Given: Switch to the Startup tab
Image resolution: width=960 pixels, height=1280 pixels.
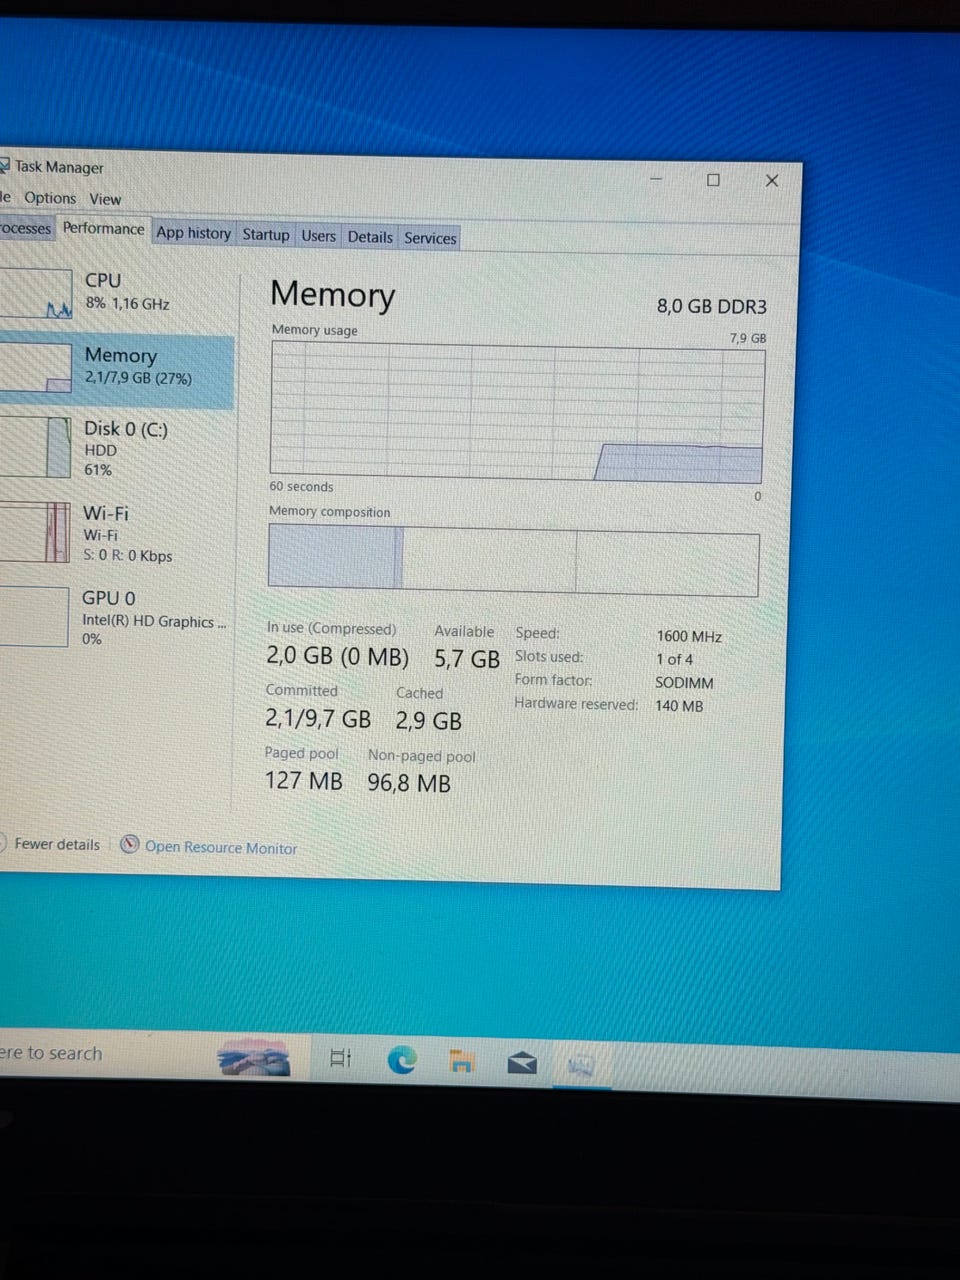Looking at the screenshot, I should point(266,235).
